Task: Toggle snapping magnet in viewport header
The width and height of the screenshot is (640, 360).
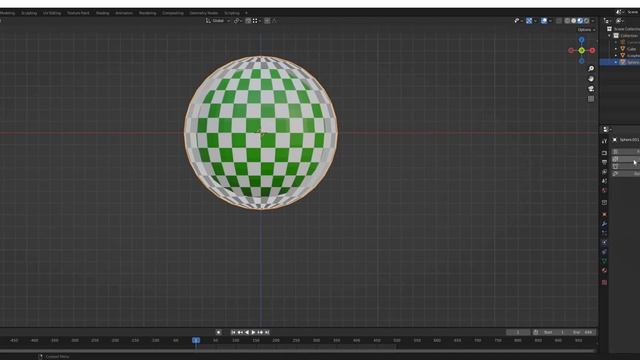Action: point(248,21)
